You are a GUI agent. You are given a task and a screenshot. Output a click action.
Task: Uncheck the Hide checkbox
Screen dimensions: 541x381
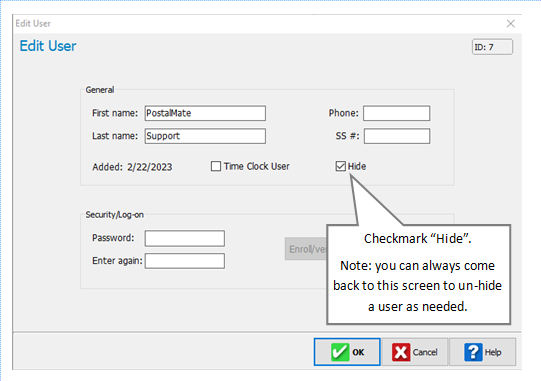(x=341, y=166)
